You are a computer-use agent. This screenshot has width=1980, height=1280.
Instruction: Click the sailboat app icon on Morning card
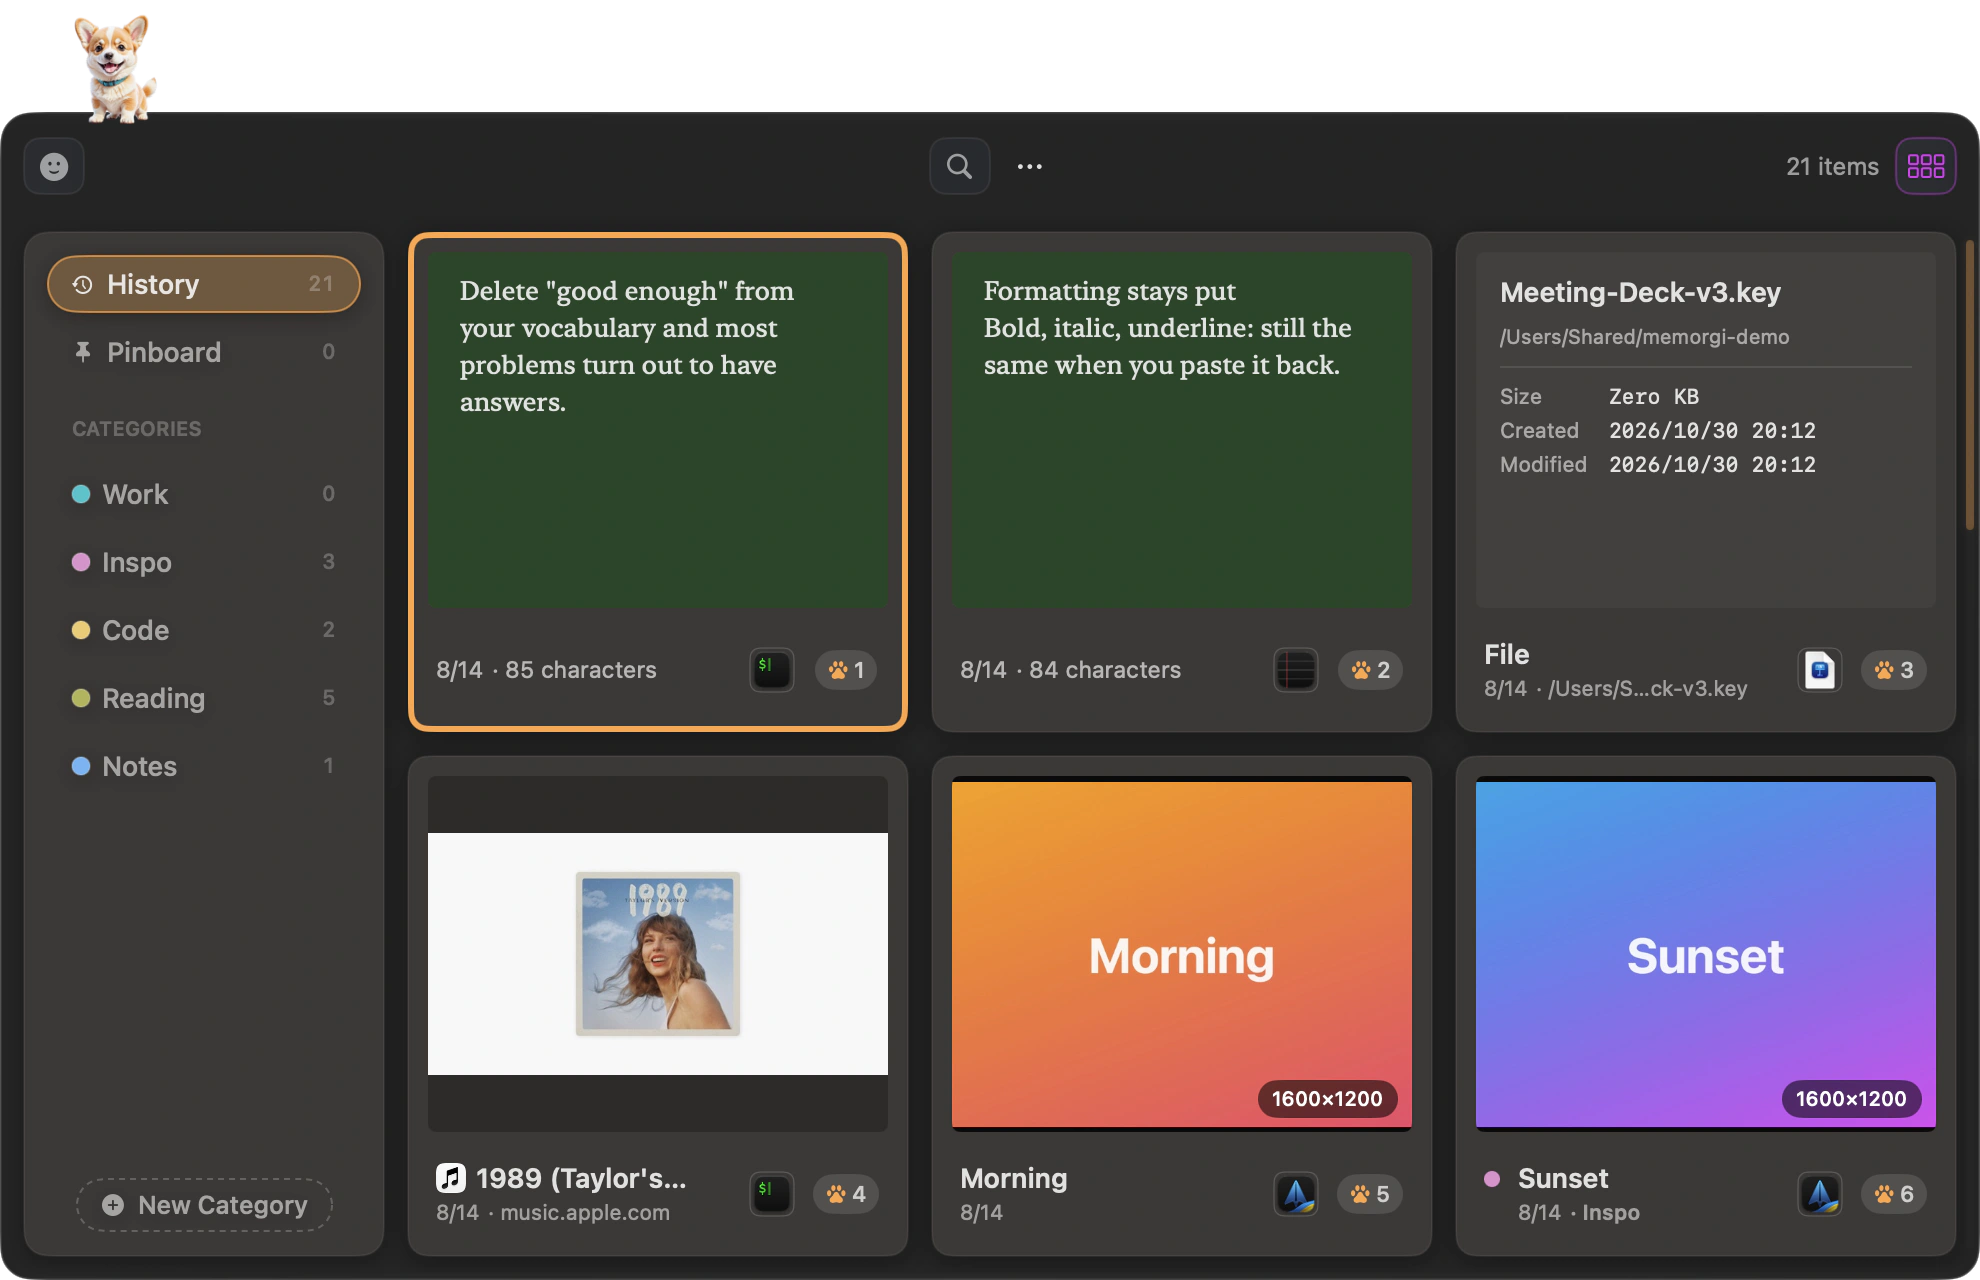pos(1295,1193)
